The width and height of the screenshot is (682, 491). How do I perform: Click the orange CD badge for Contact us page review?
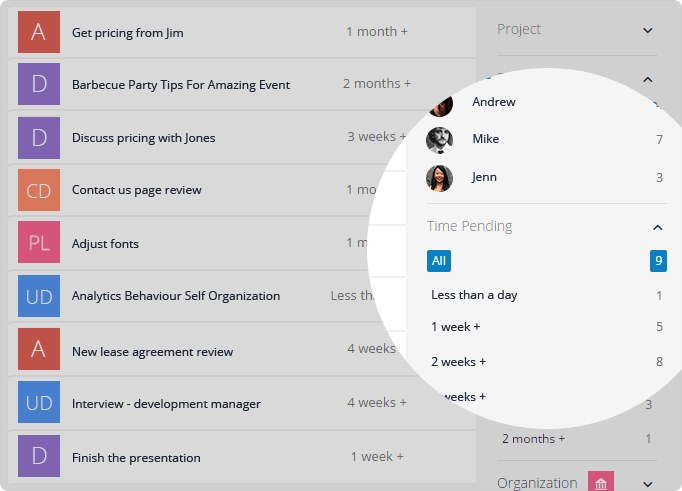(39, 190)
